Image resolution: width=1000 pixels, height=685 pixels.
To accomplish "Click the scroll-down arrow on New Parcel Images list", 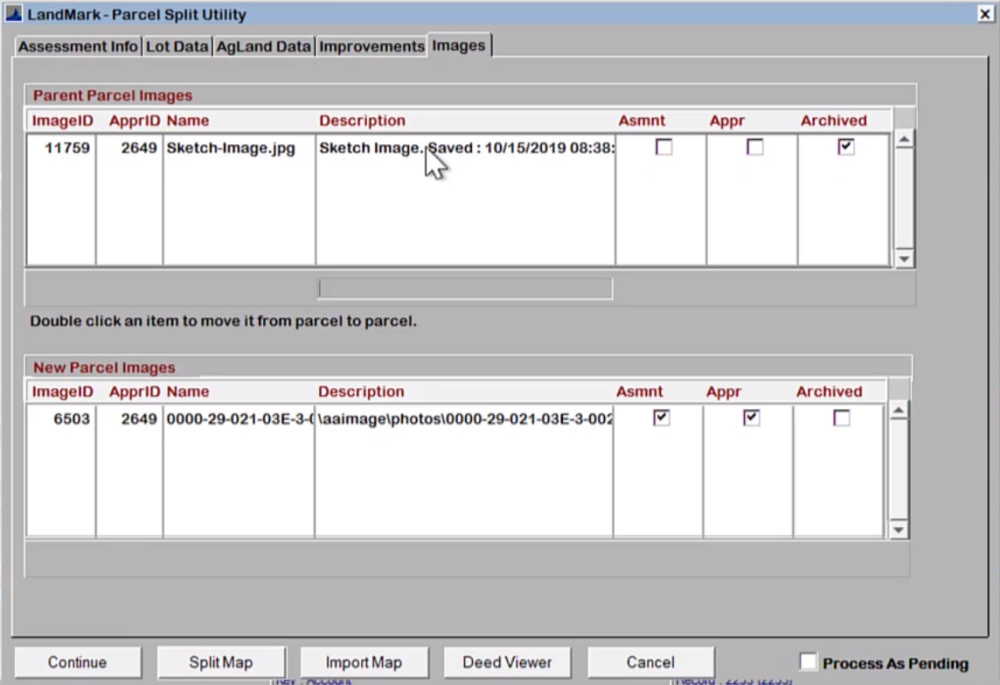I will coord(897,529).
